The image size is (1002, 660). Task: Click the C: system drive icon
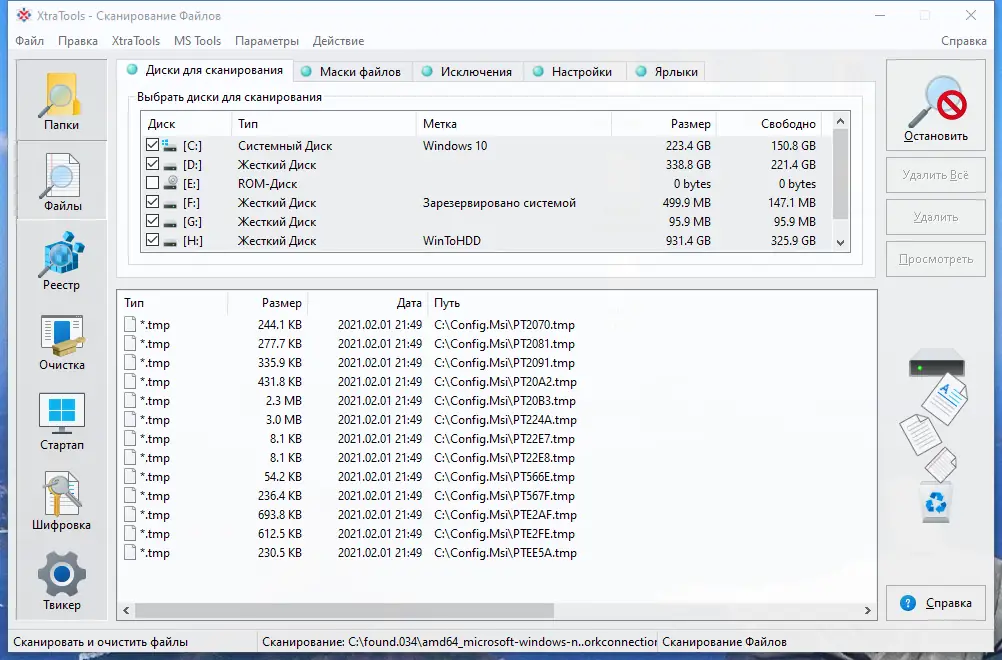pyautogui.click(x=169, y=146)
